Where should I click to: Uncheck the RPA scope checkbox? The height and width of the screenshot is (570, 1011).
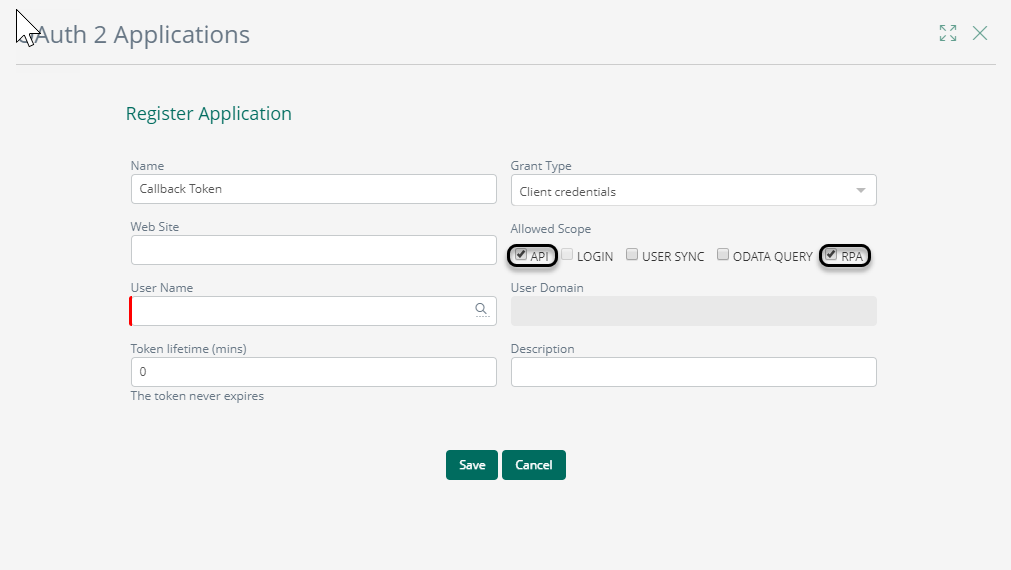coord(831,255)
